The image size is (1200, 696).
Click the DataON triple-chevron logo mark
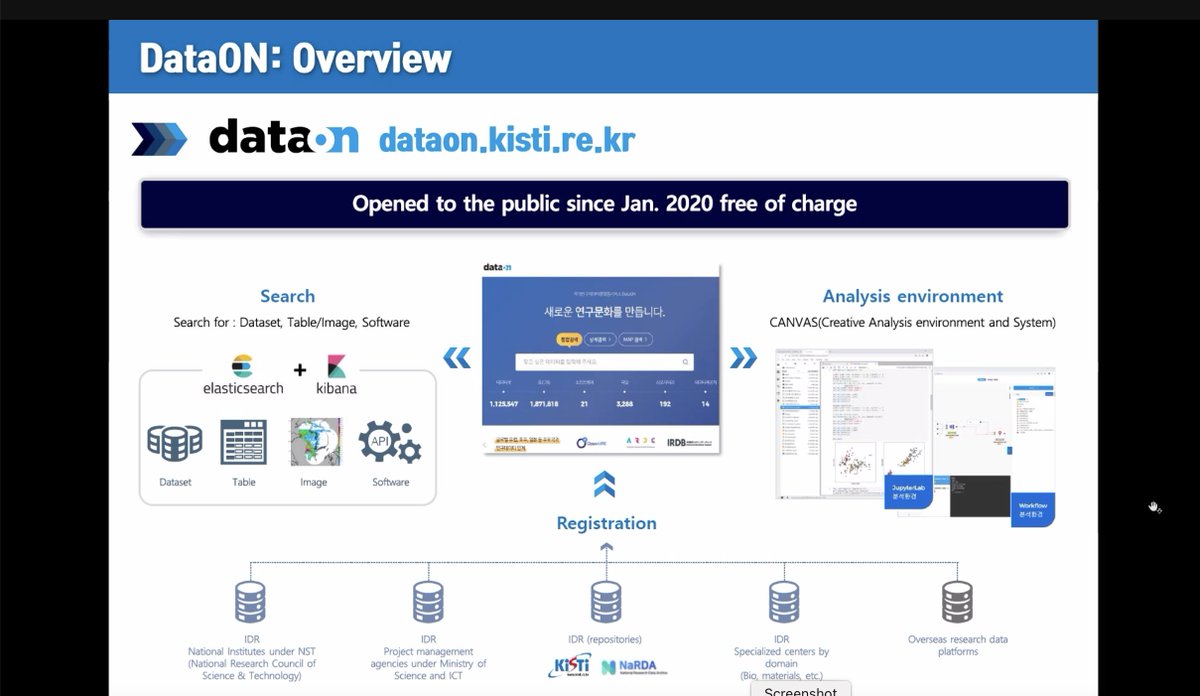[x=159, y=139]
